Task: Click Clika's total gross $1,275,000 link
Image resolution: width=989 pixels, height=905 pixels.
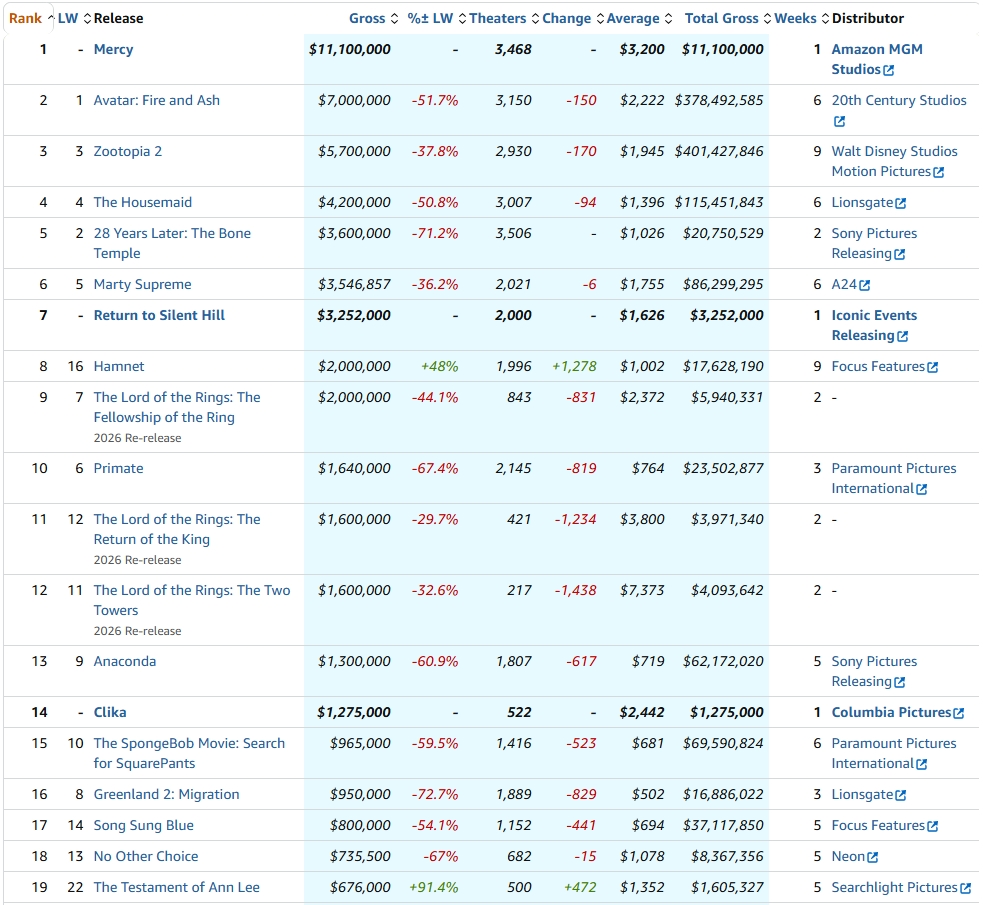Action: [x=726, y=712]
